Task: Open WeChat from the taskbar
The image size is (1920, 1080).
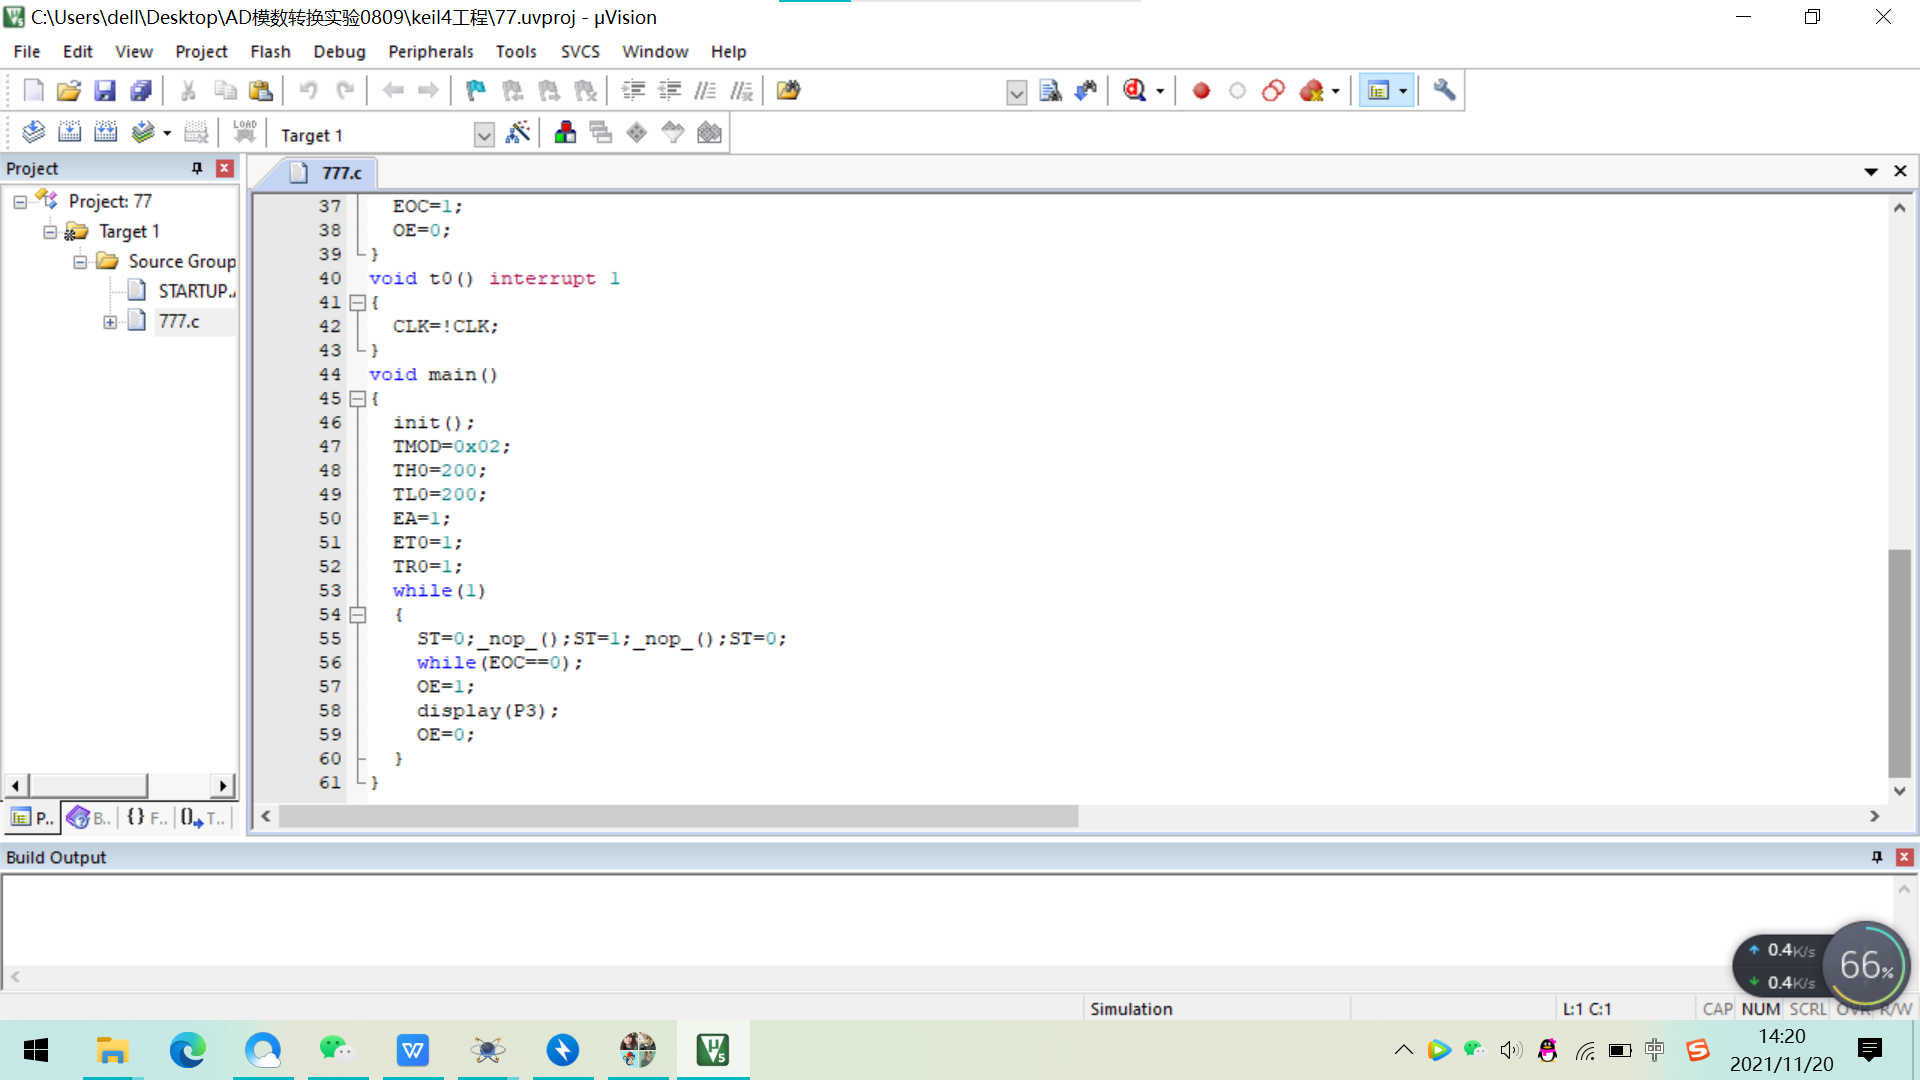Action: 337,1050
